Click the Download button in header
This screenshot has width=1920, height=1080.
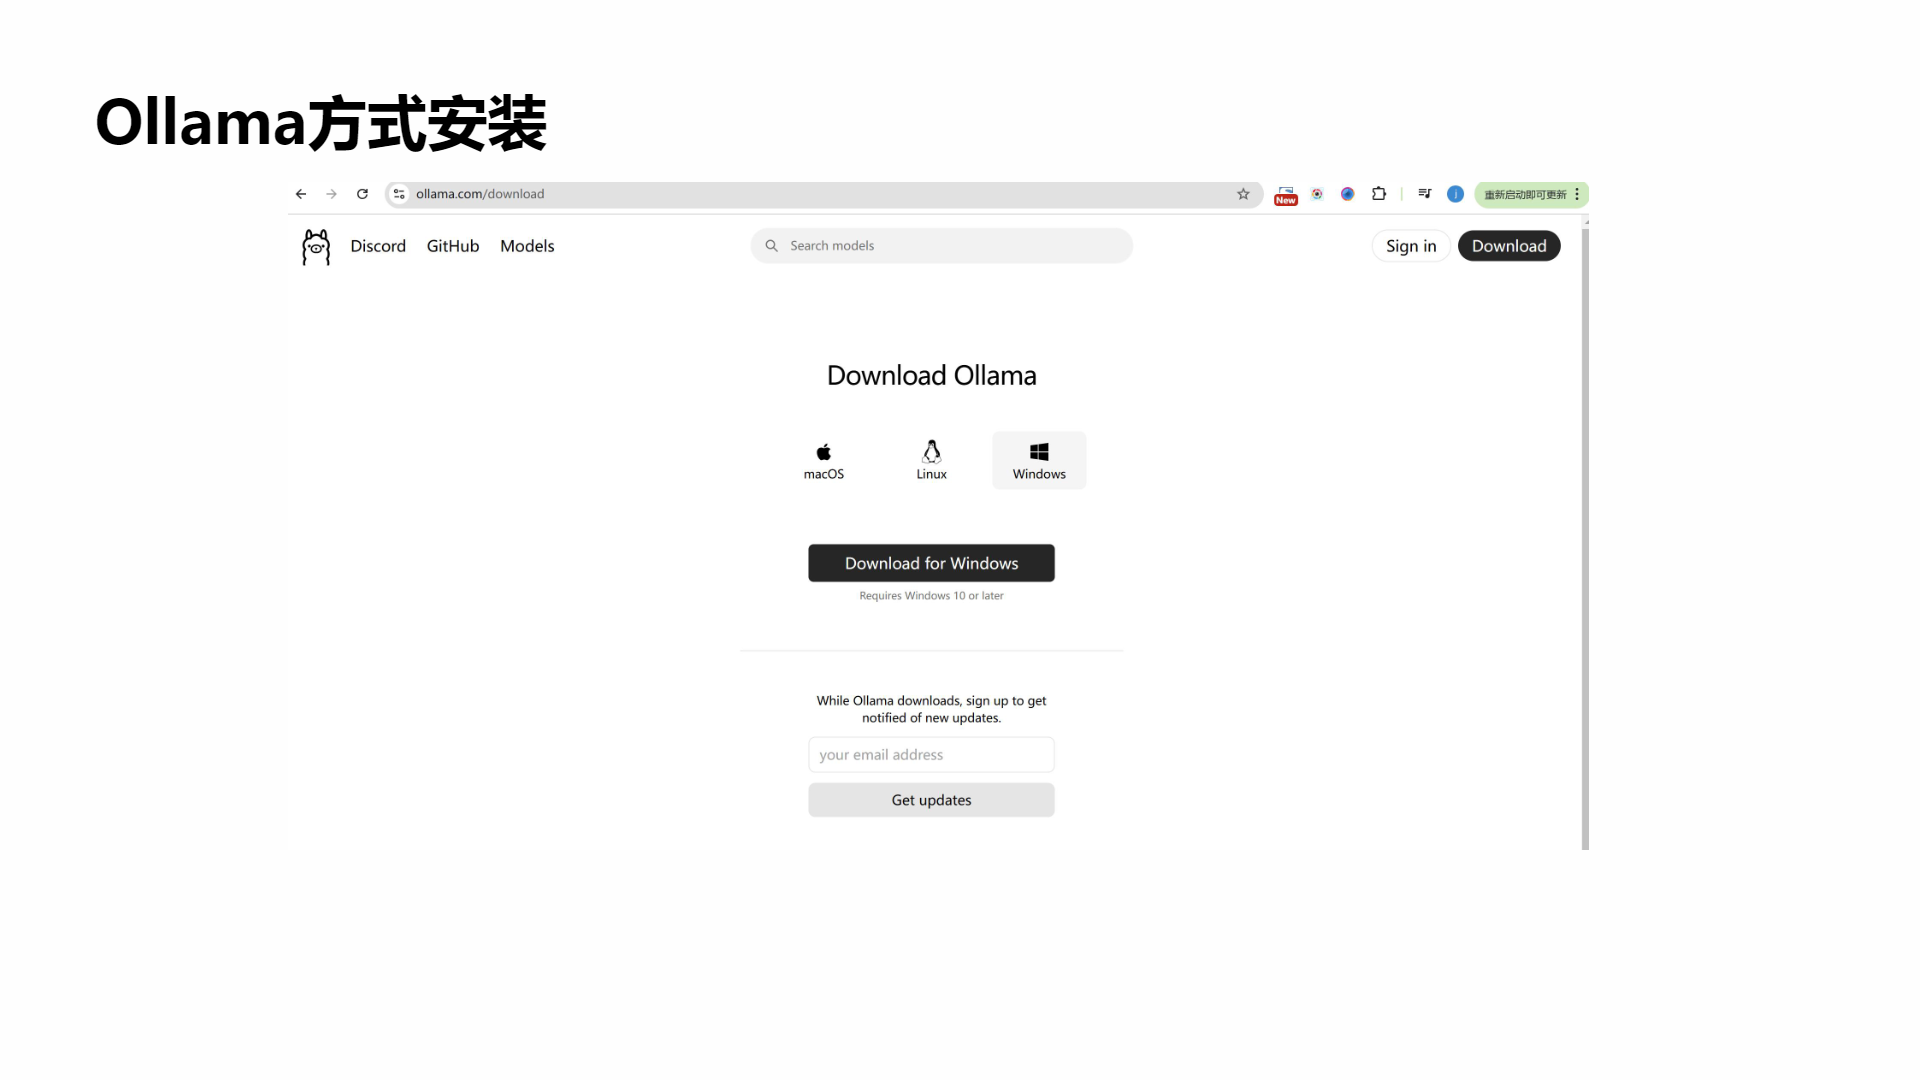(x=1509, y=246)
